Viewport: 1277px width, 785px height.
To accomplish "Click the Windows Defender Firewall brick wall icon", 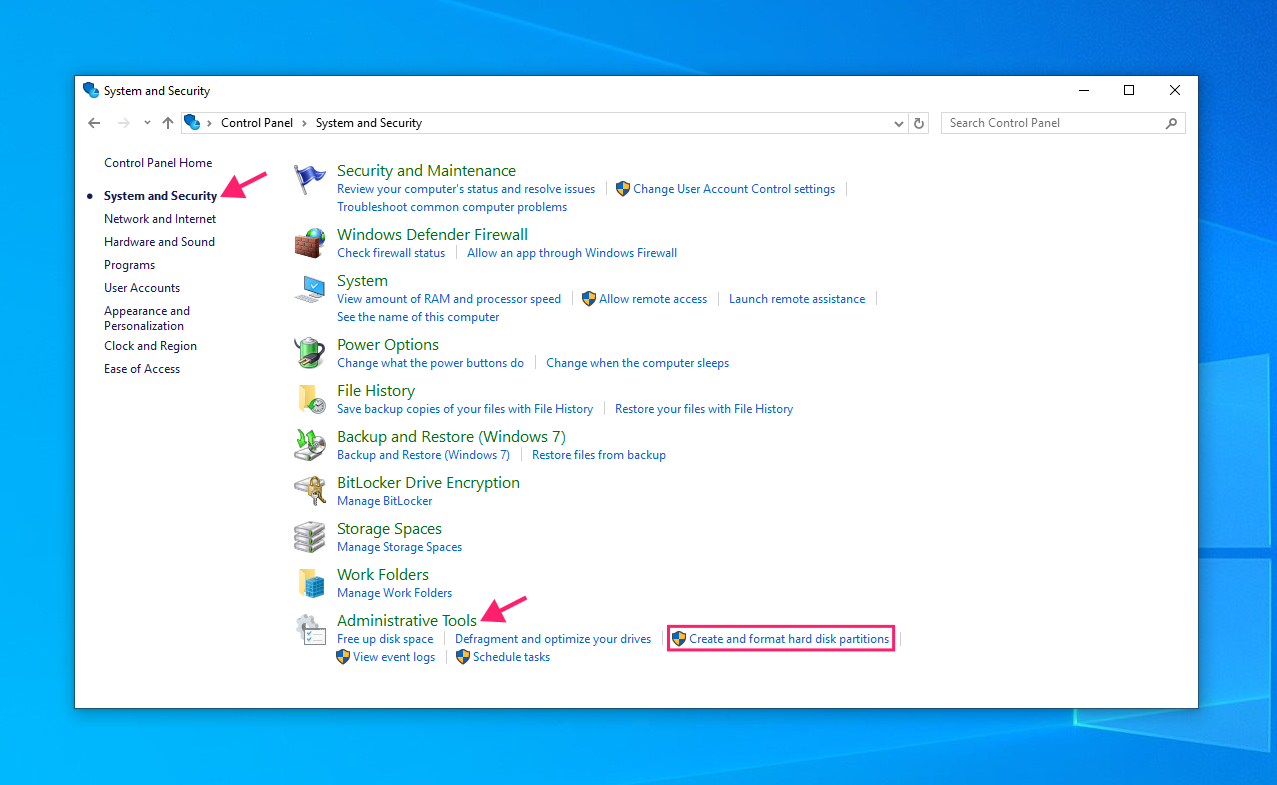I will (310, 243).
